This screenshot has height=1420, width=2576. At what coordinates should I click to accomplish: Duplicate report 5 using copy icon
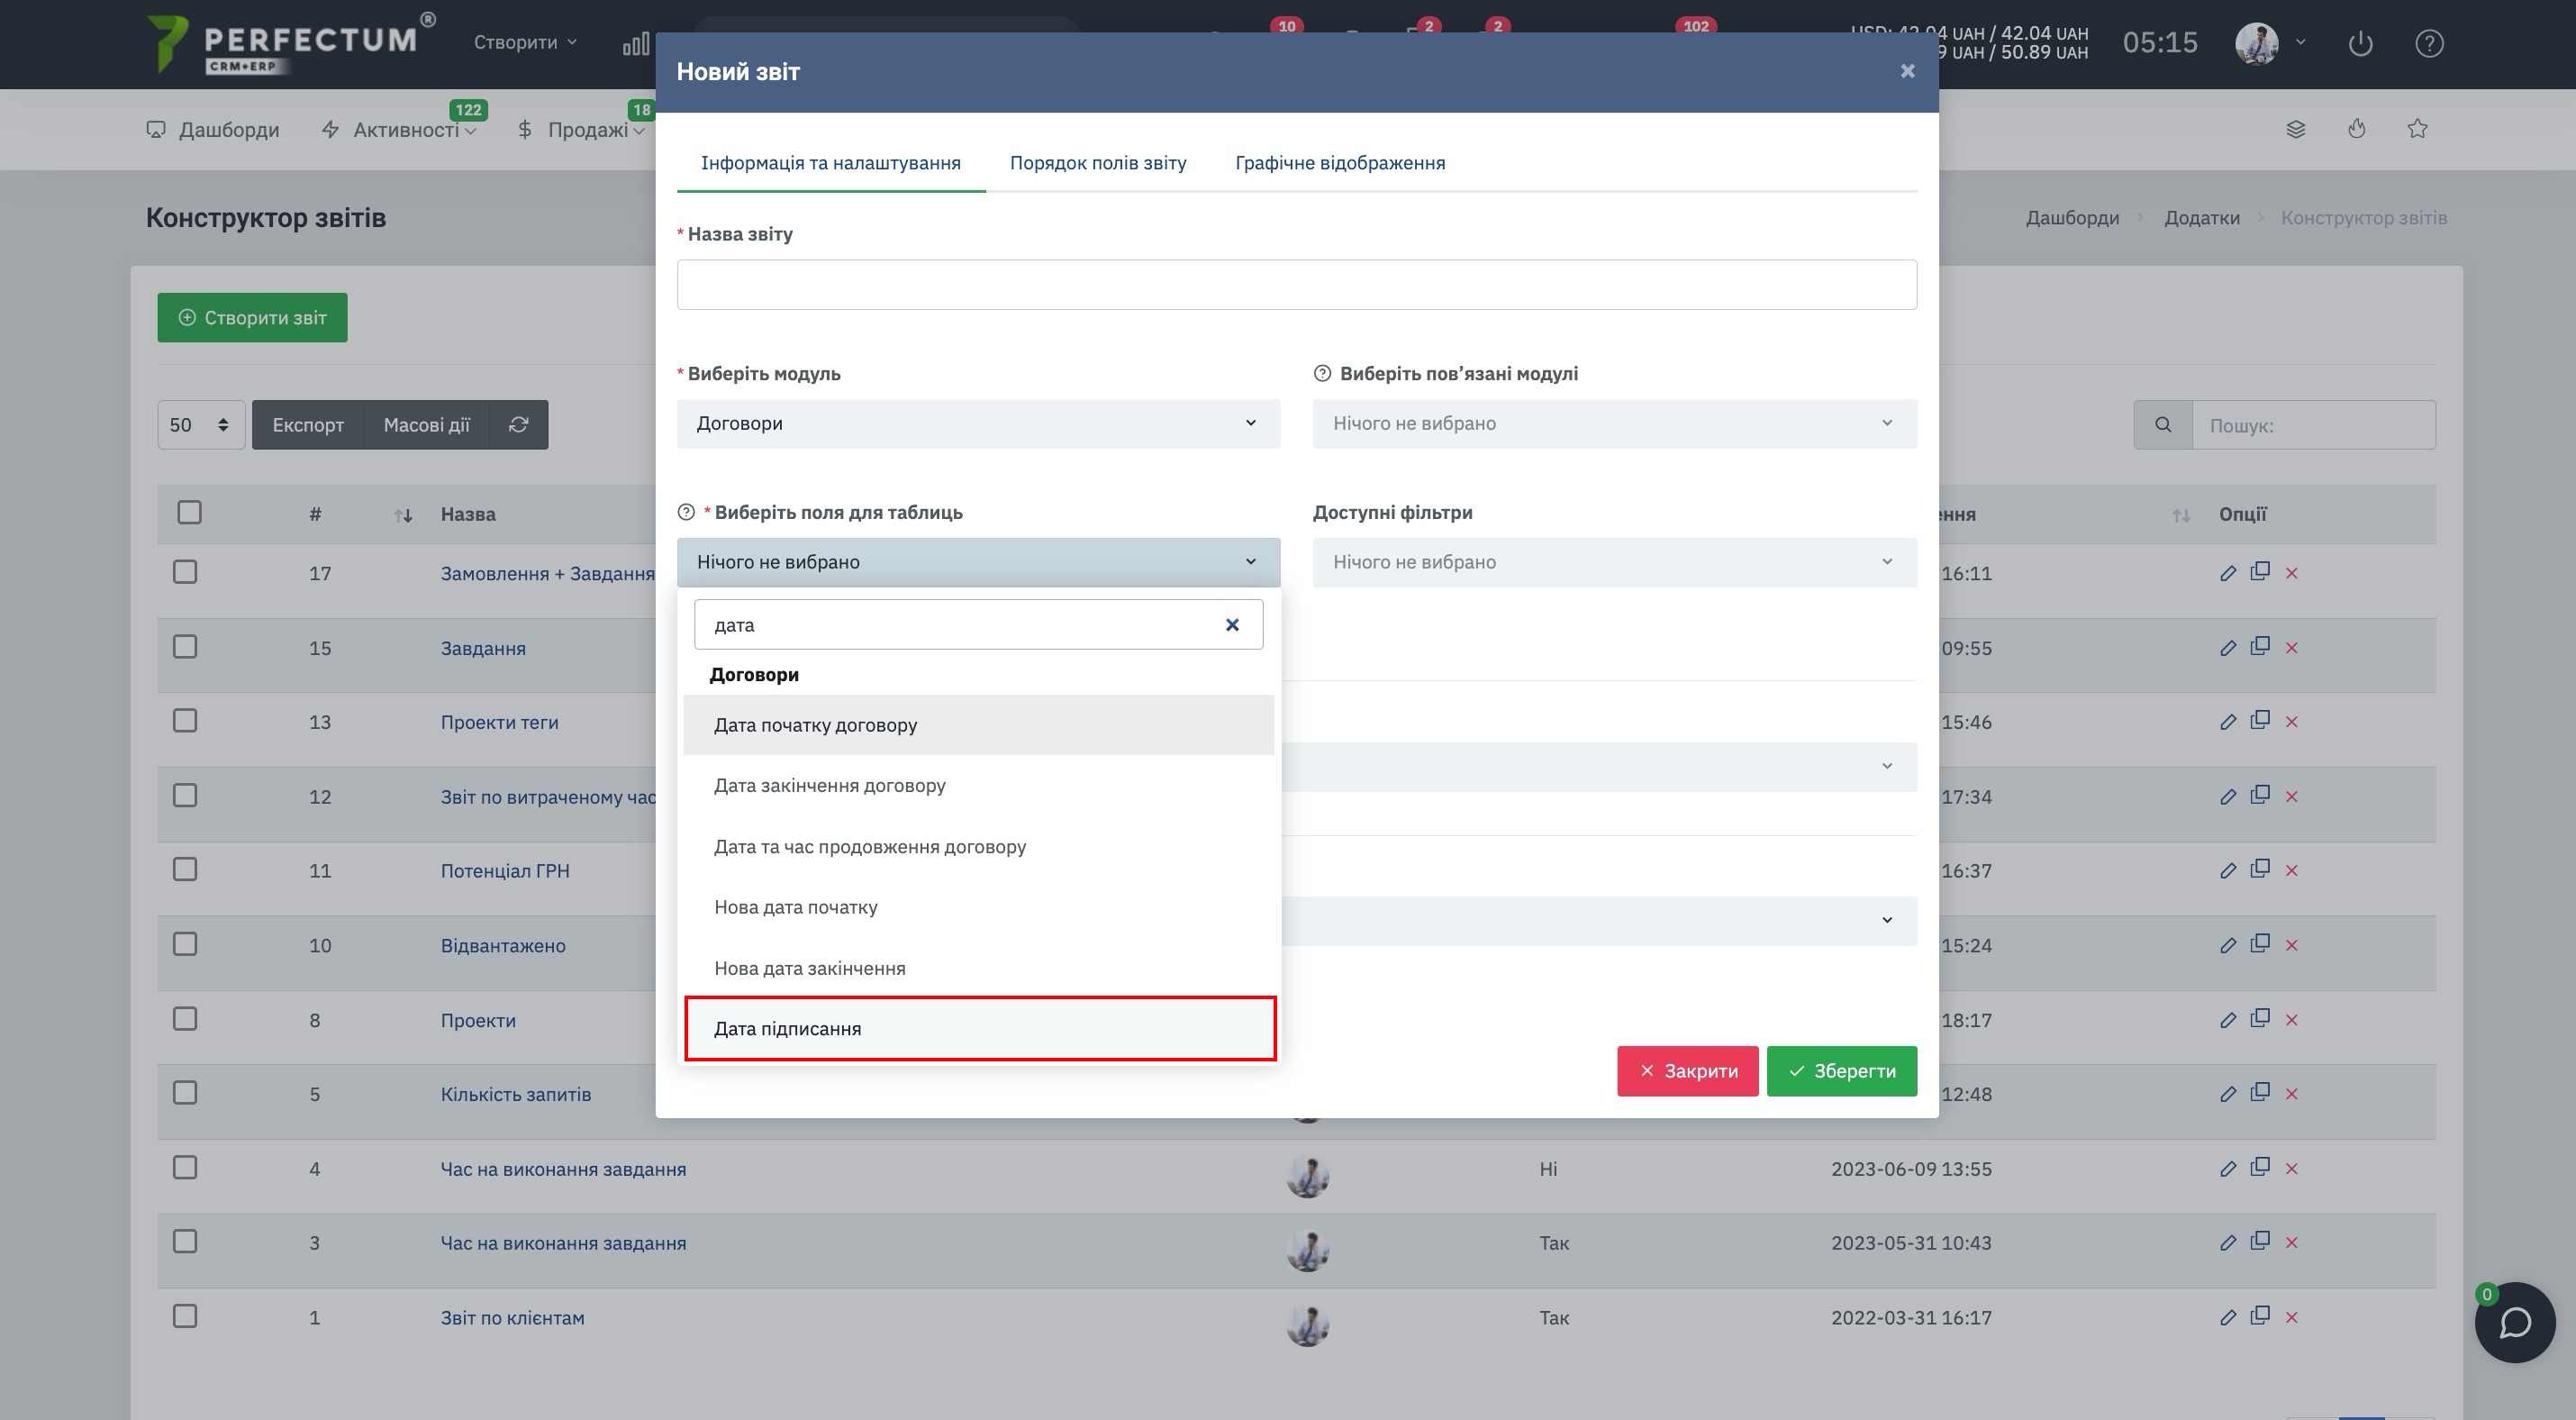click(2260, 1092)
